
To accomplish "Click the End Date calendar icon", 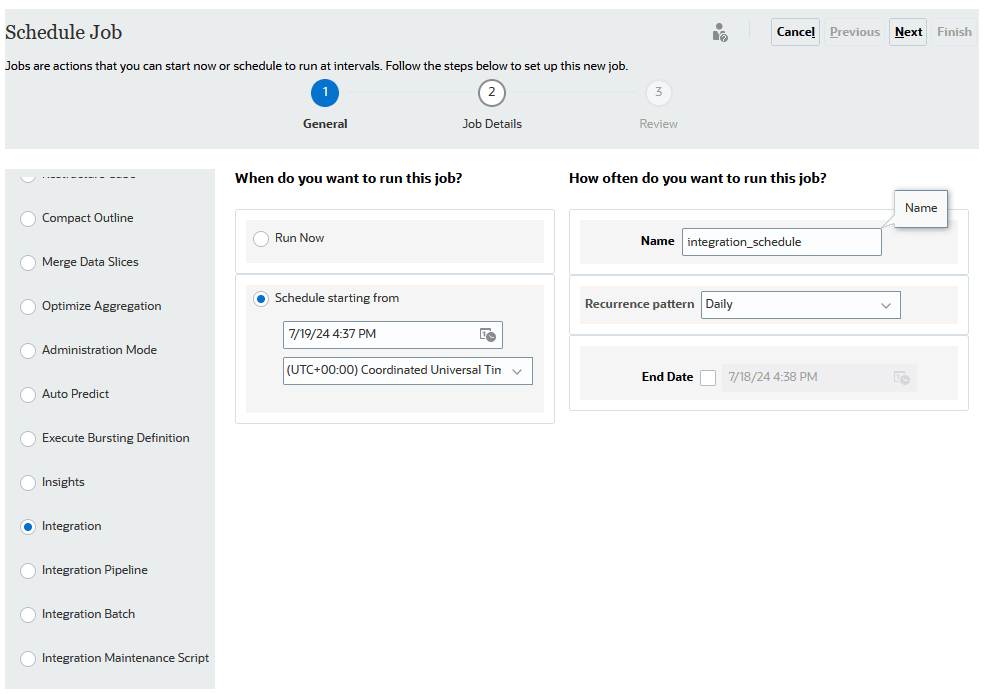I will 901,377.
